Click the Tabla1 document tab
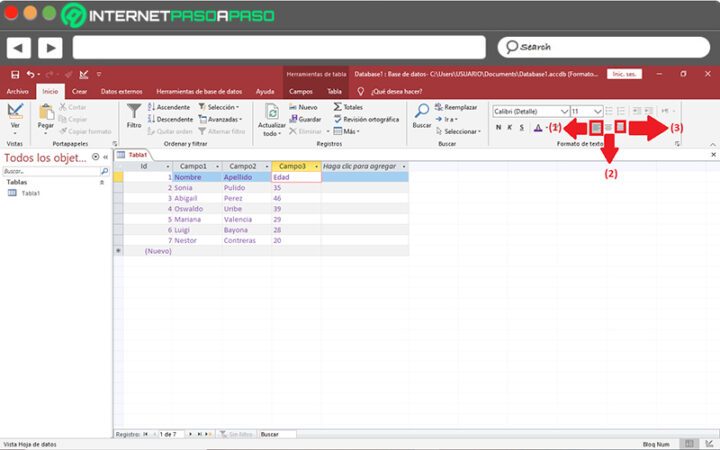Screen dimensions: 720x450 point(133,155)
